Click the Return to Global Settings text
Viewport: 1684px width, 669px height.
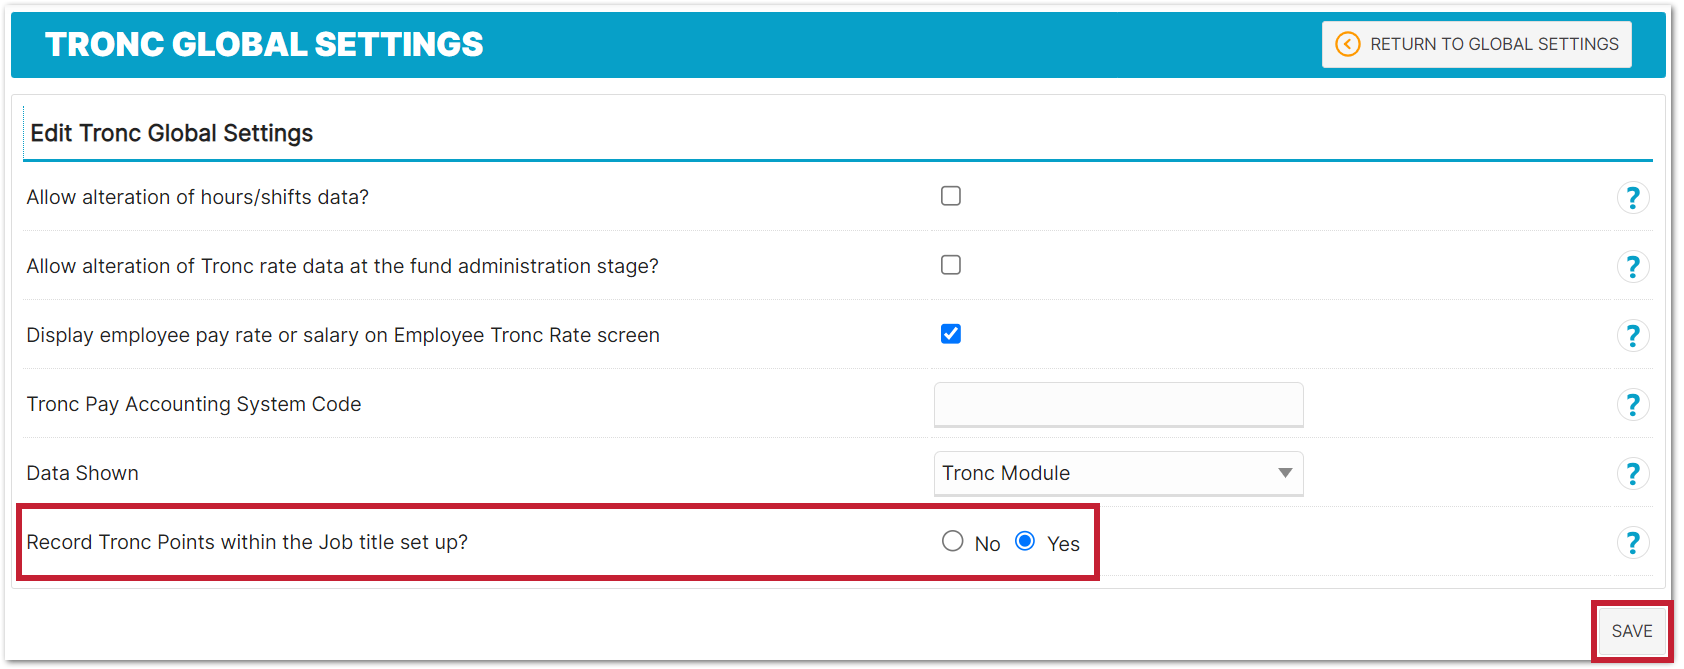pos(1494,44)
